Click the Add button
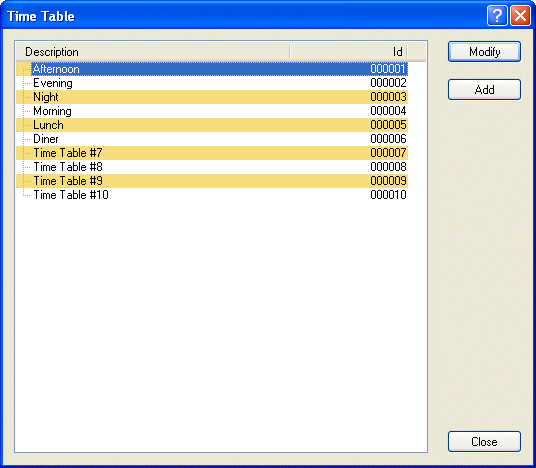 484,90
